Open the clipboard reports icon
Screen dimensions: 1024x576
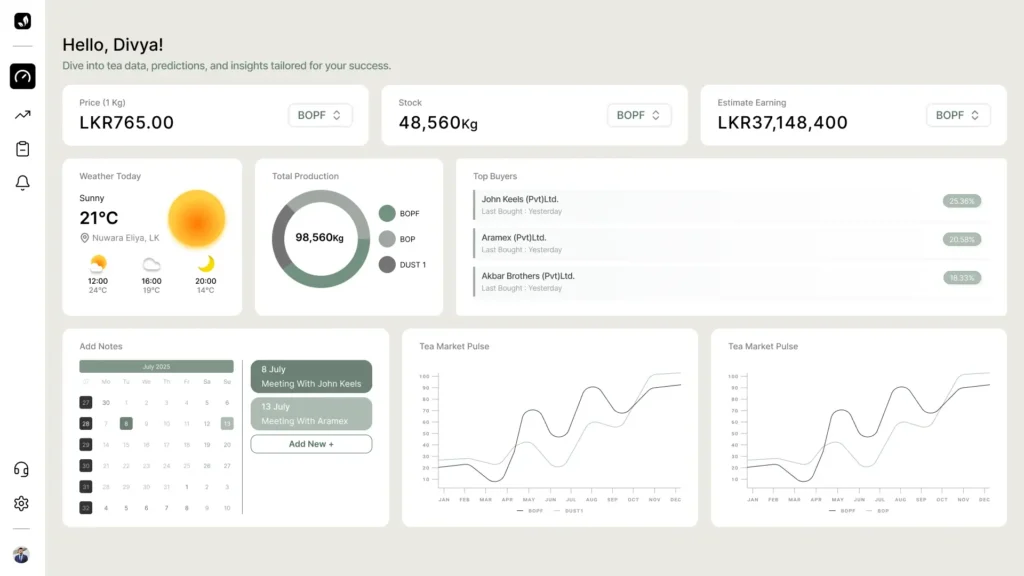[22, 149]
